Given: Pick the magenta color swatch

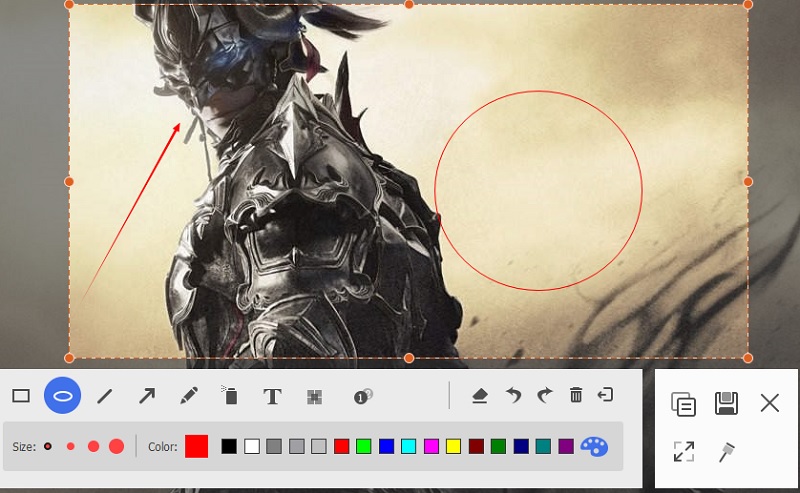Looking at the screenshot, I should coord(431,447).
